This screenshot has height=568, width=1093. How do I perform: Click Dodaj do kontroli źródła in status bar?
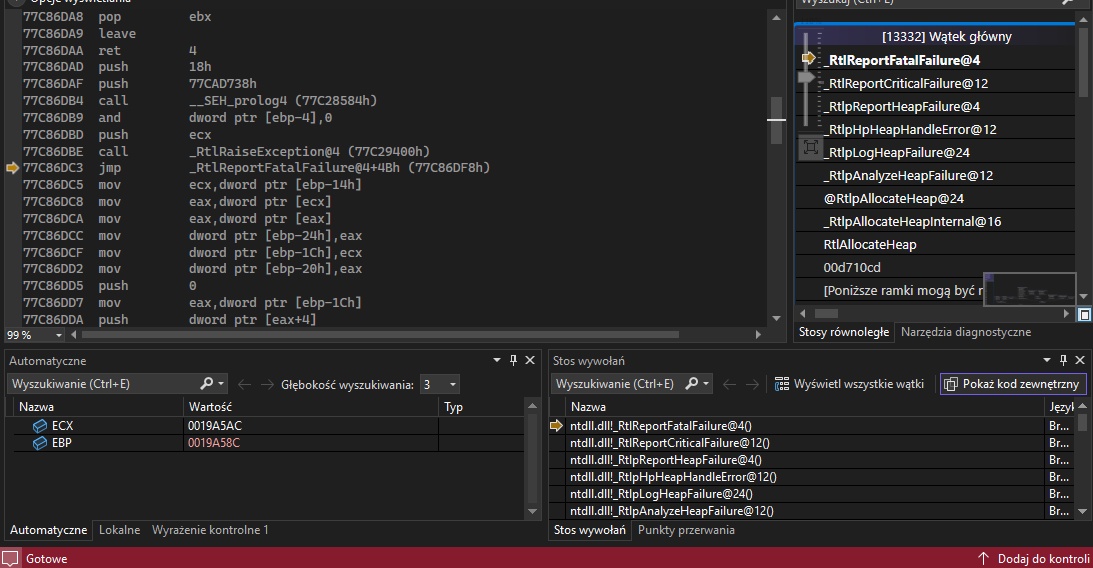pyautogui.click(x=1034, y=558)
